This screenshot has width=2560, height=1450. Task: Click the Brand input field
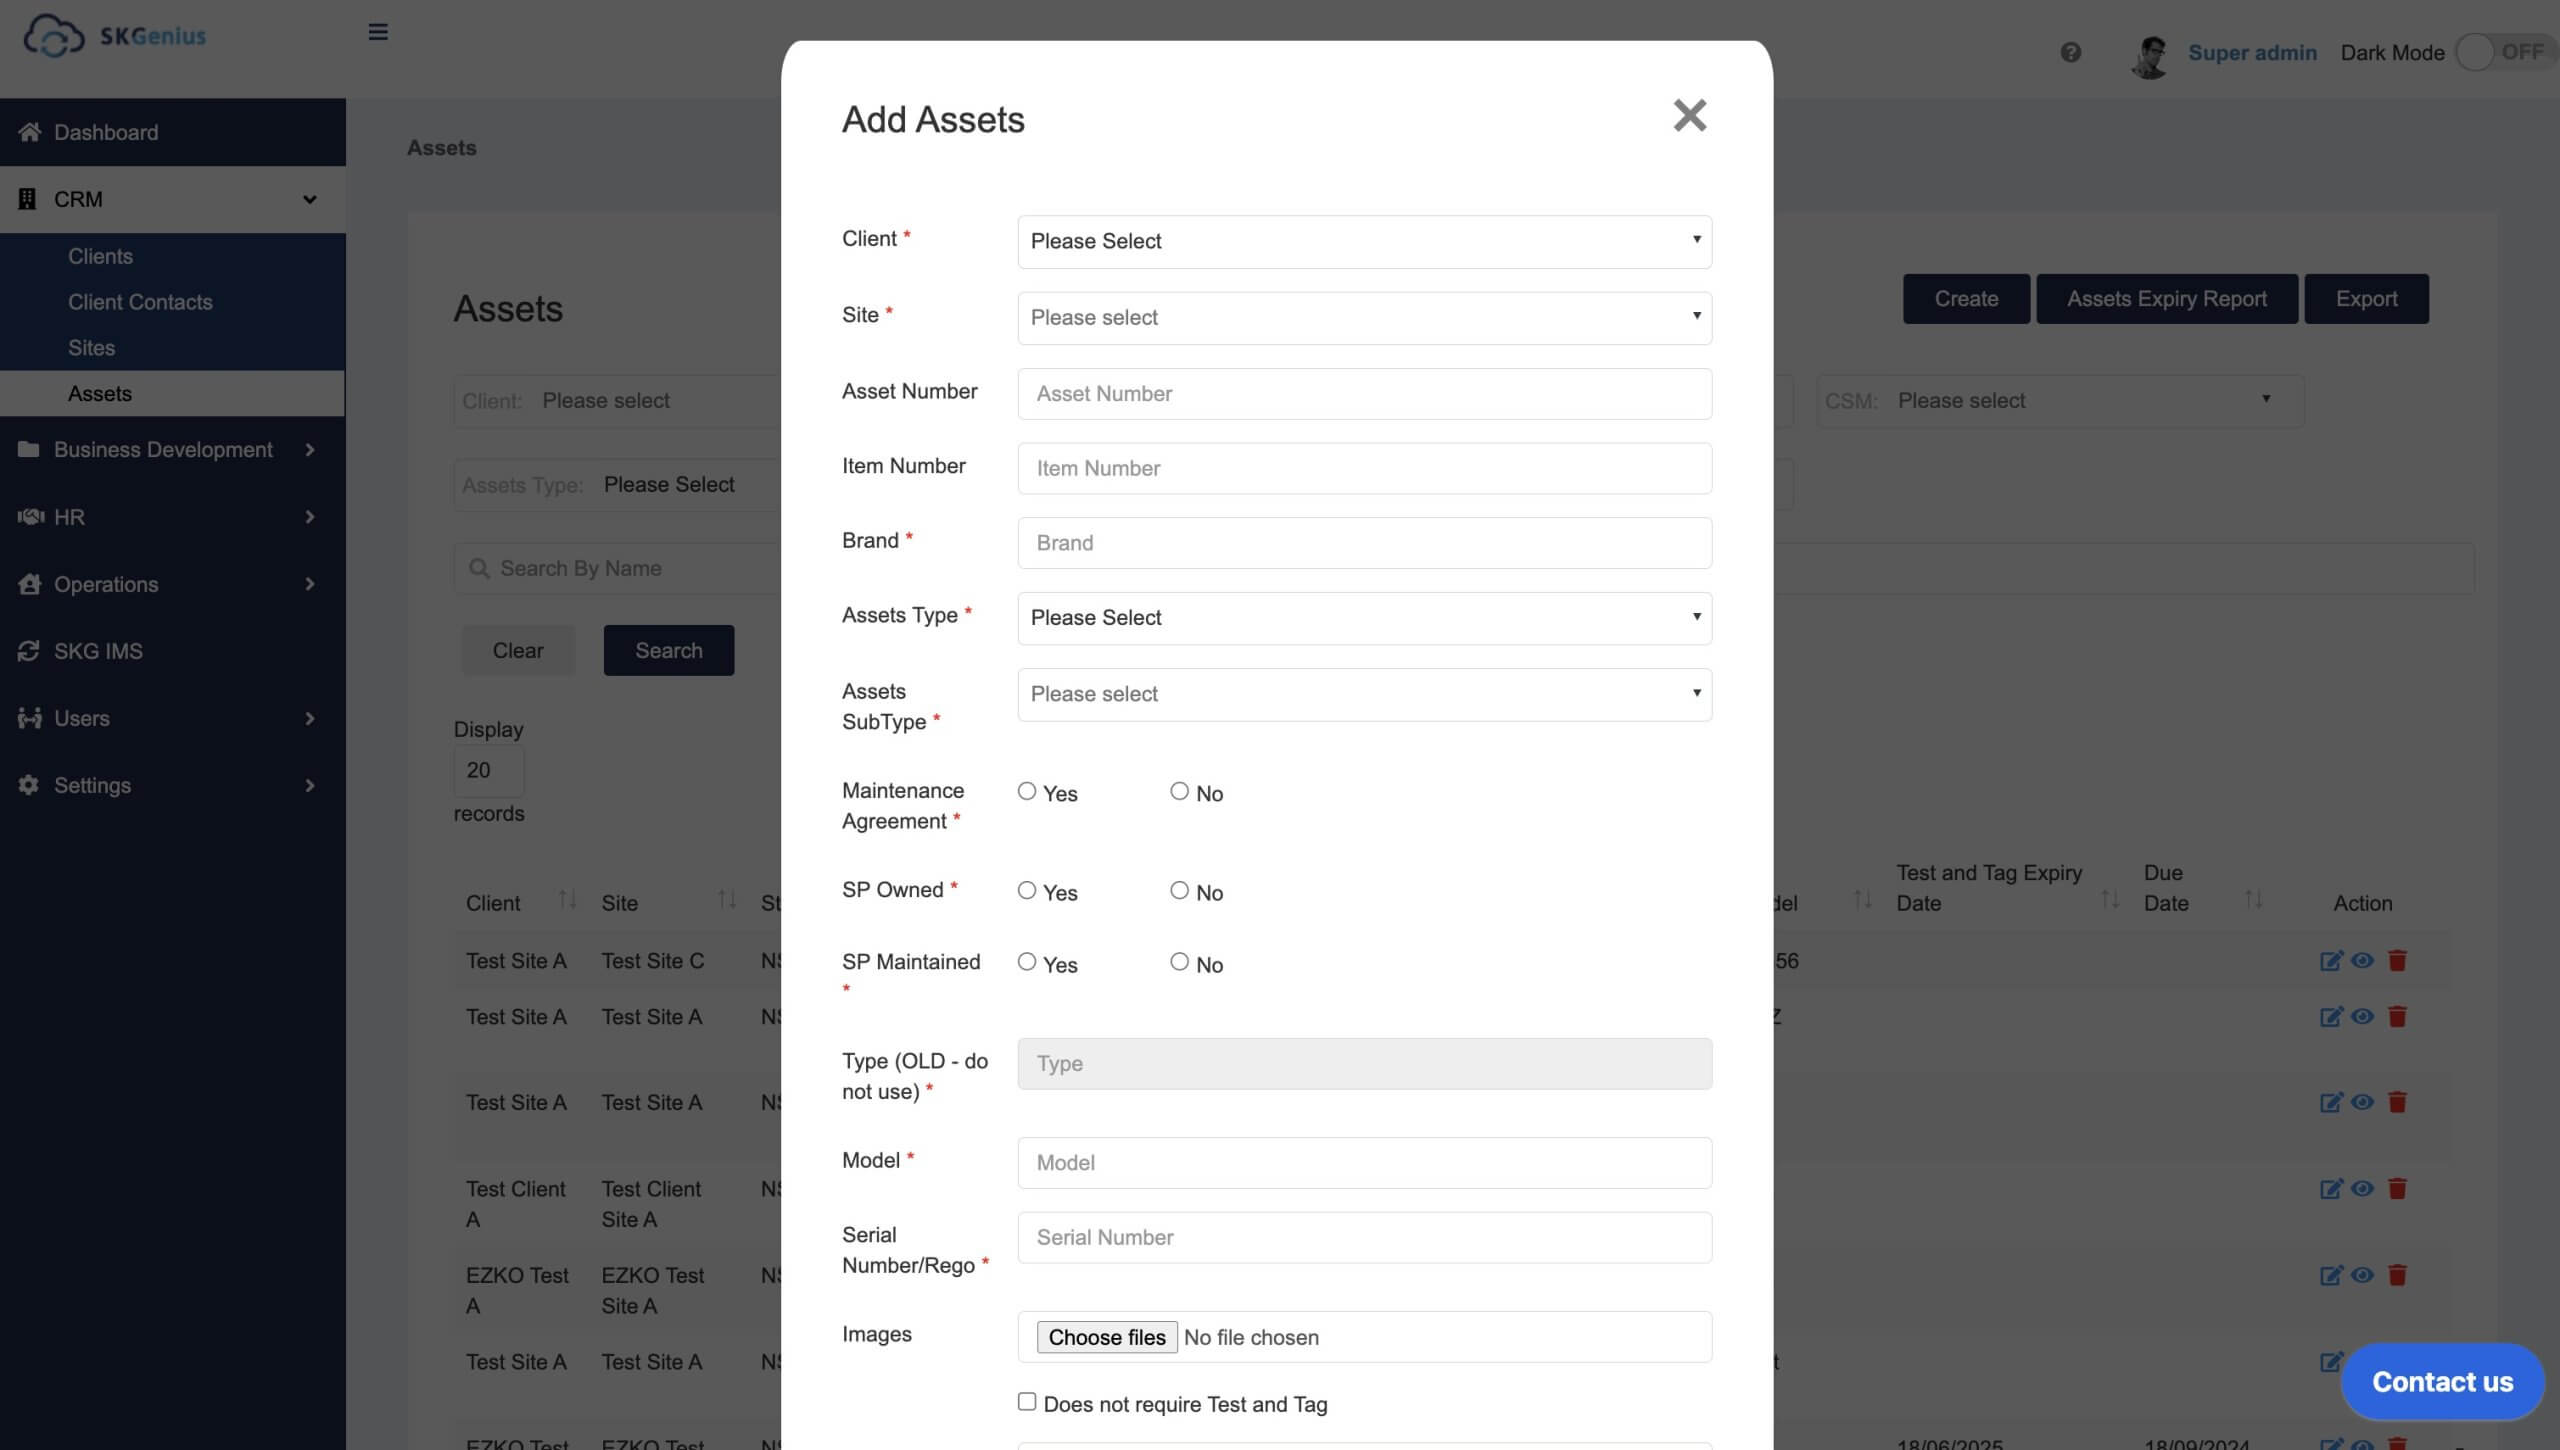coord(1364,541)
